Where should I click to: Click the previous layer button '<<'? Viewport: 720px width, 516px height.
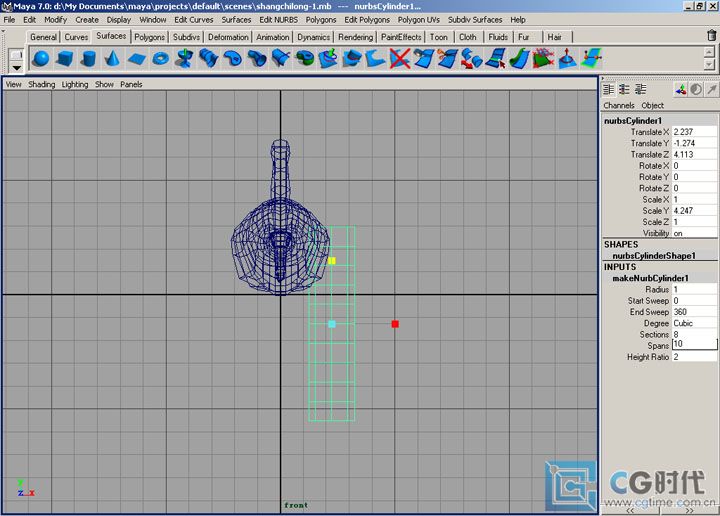pos(630,511)
